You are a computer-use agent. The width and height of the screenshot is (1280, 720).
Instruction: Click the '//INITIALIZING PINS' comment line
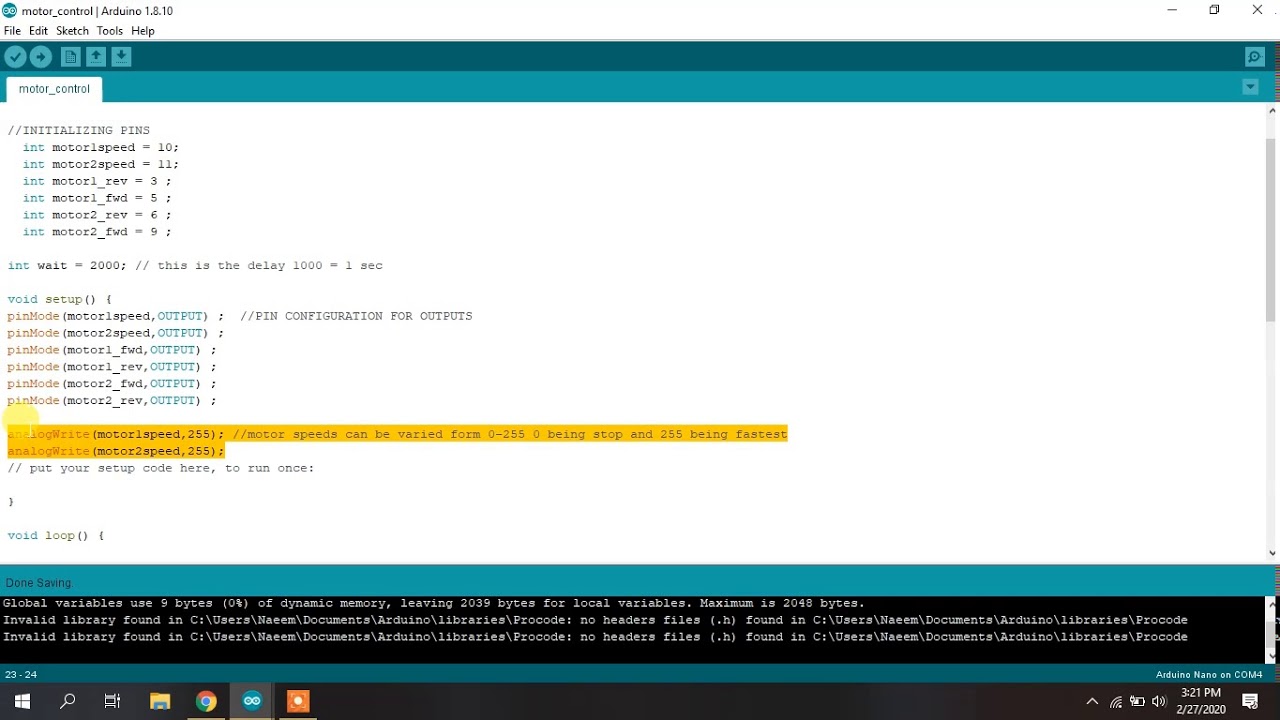click(x=79, y=130)
